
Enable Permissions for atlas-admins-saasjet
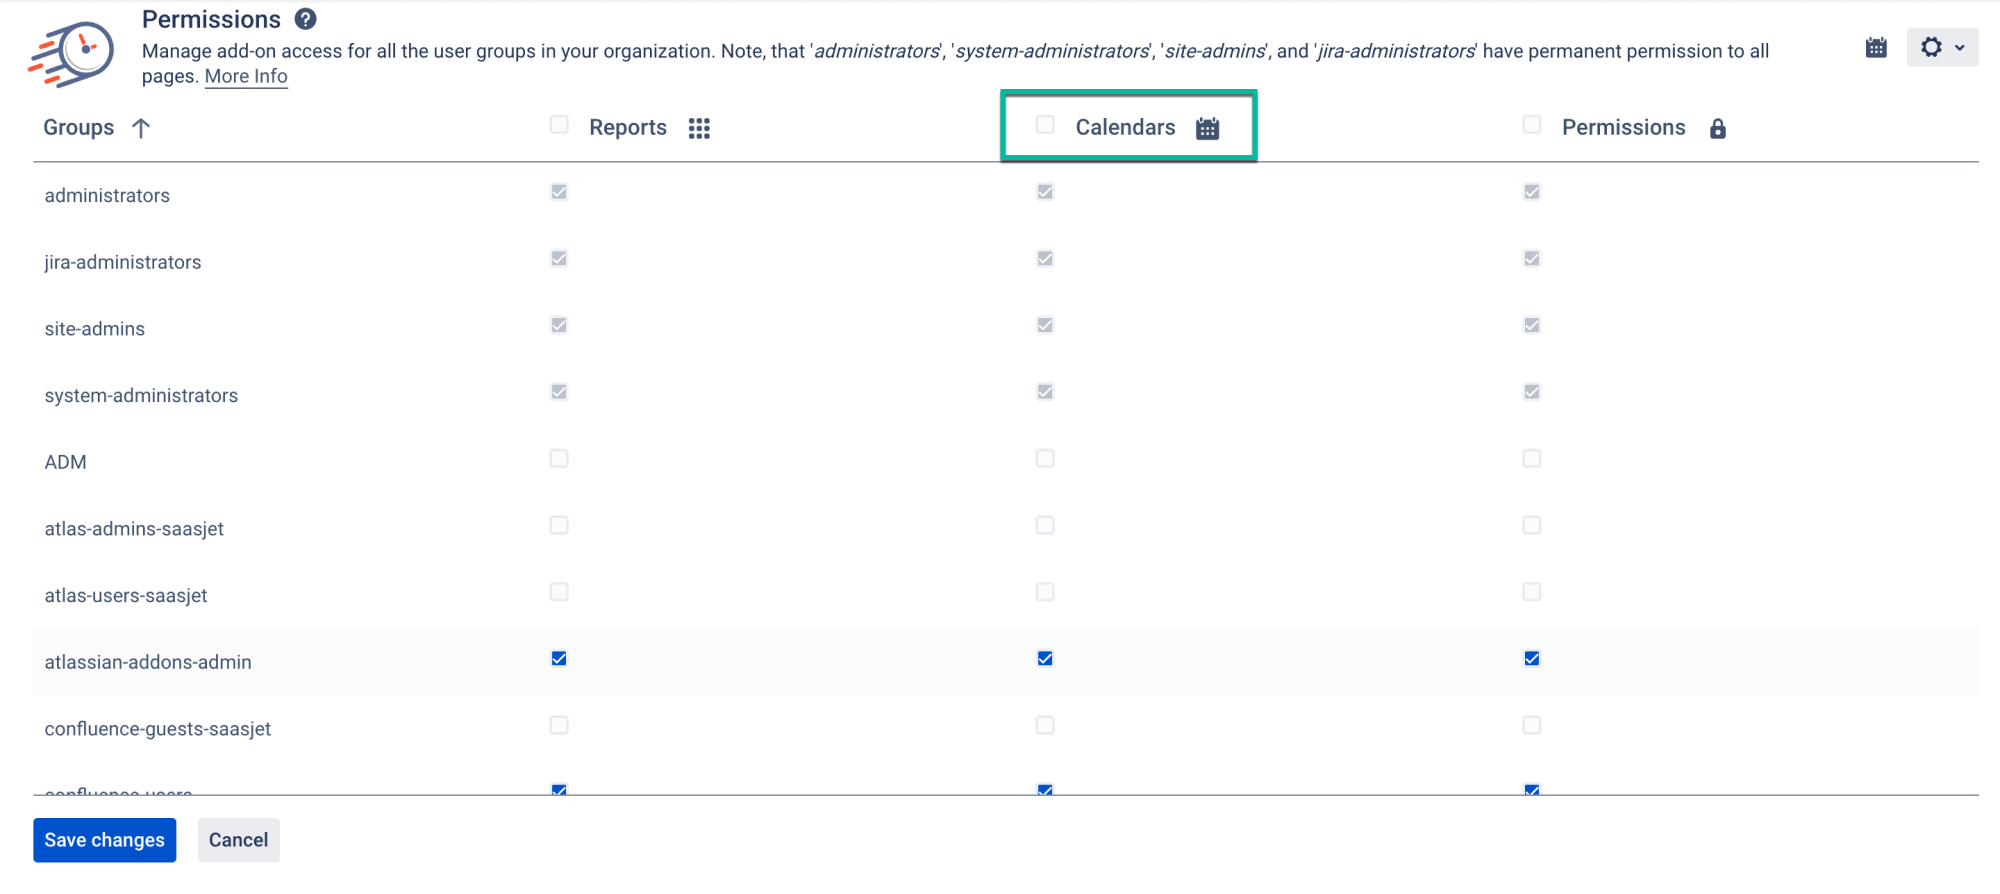[1531, 525]
